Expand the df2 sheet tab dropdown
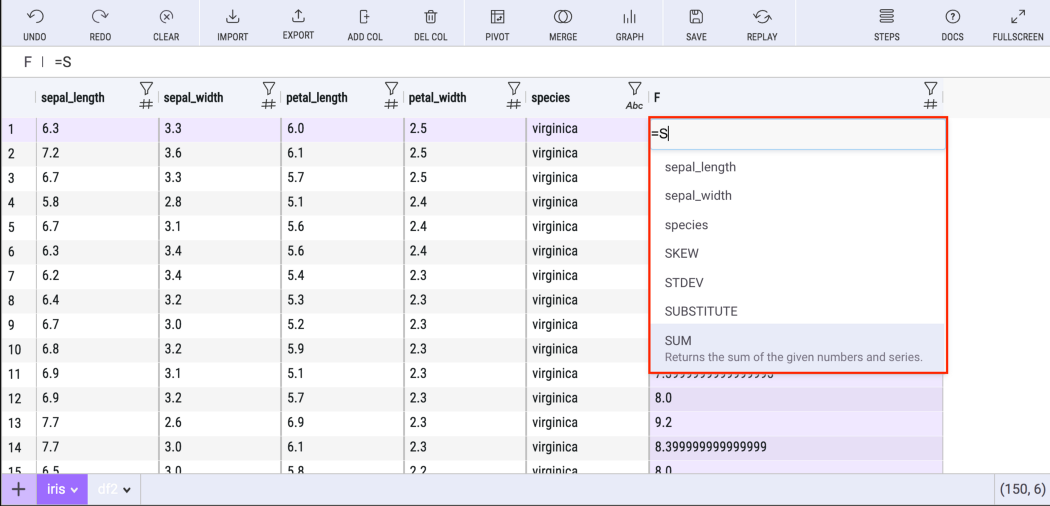 (127, 490)
